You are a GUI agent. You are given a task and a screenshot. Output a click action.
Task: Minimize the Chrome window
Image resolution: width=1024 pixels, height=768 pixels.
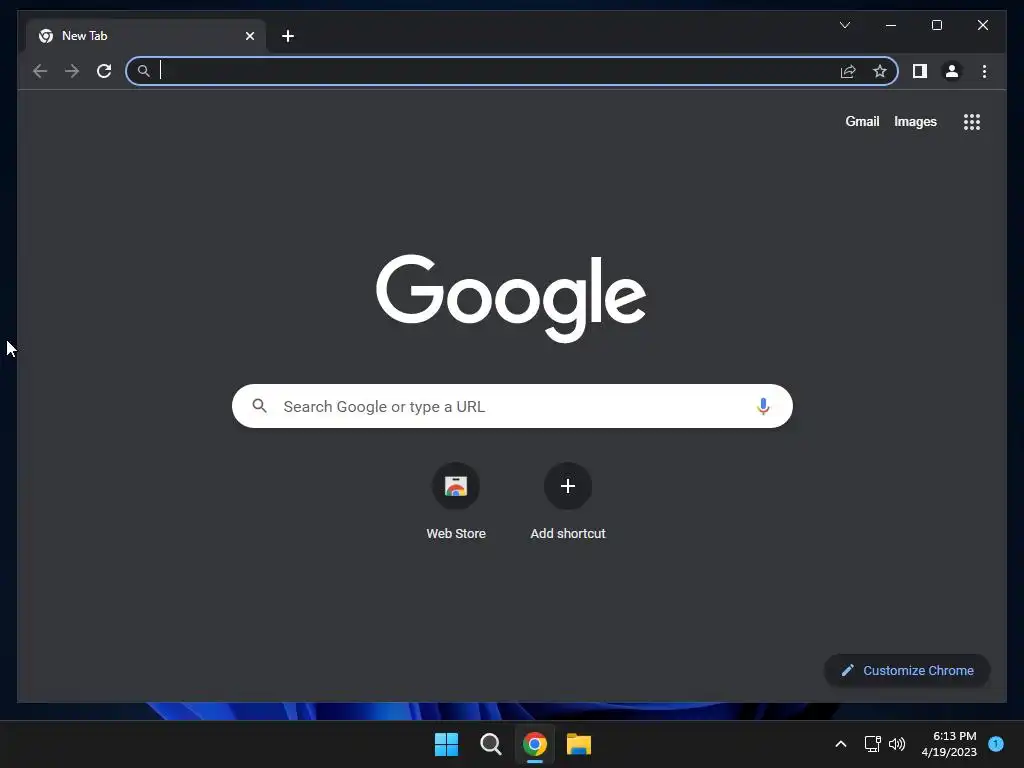tap(891, 25)
